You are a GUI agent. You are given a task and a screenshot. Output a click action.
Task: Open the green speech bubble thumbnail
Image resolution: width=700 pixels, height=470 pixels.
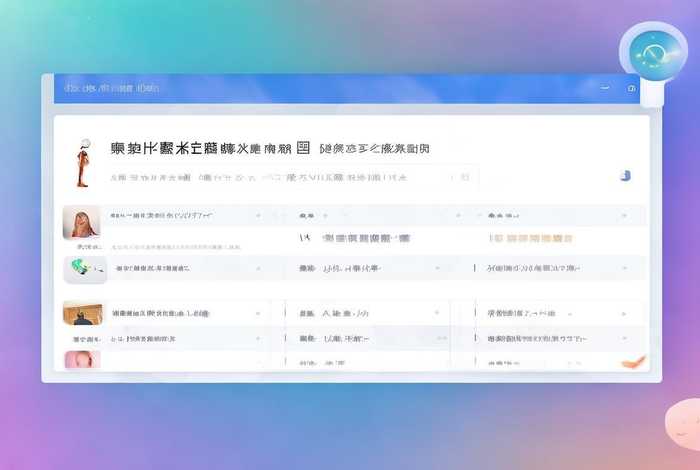tap(85, 270)
